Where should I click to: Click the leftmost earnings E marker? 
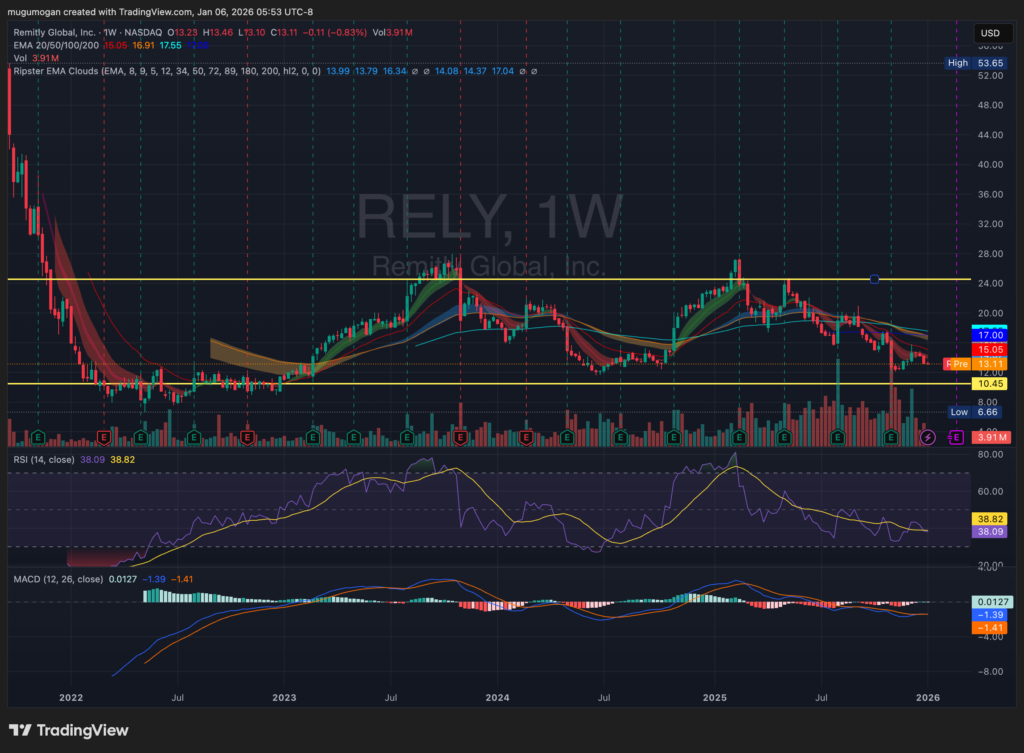pos(38,437)
